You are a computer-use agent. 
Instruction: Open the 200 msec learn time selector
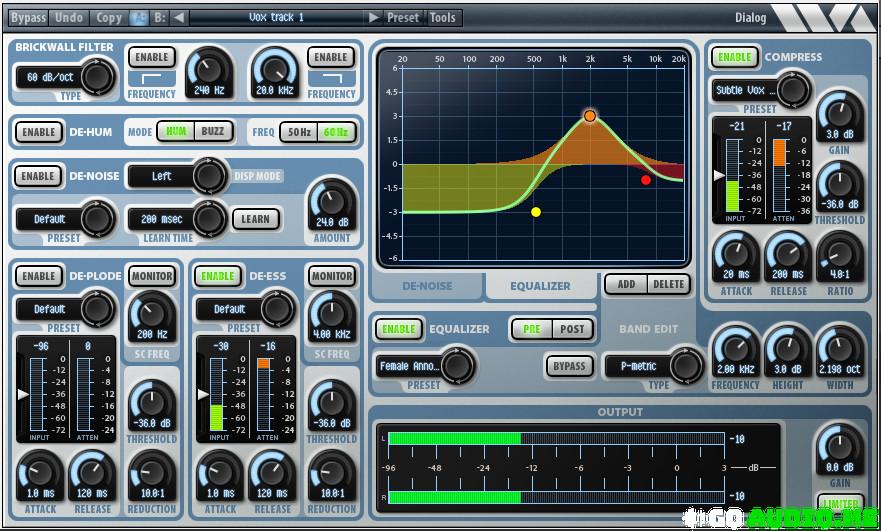[176, 219]
